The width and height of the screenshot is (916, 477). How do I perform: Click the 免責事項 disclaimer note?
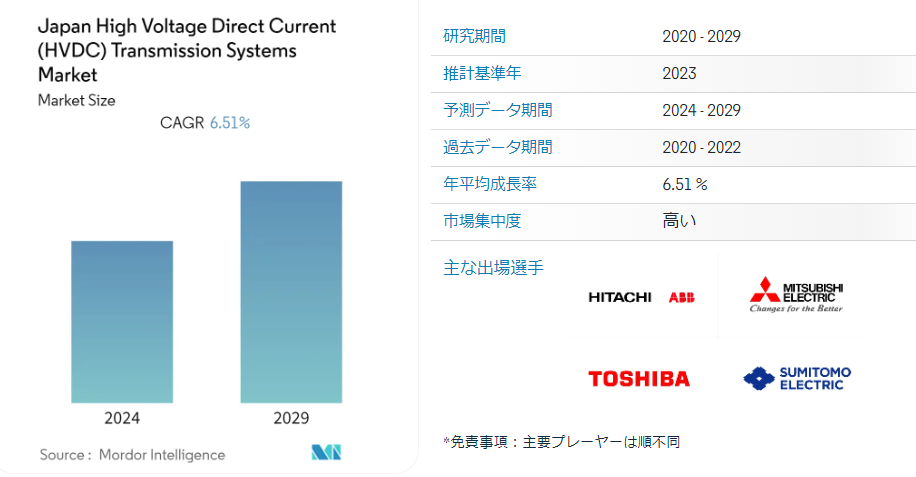(x=561, y=442)
